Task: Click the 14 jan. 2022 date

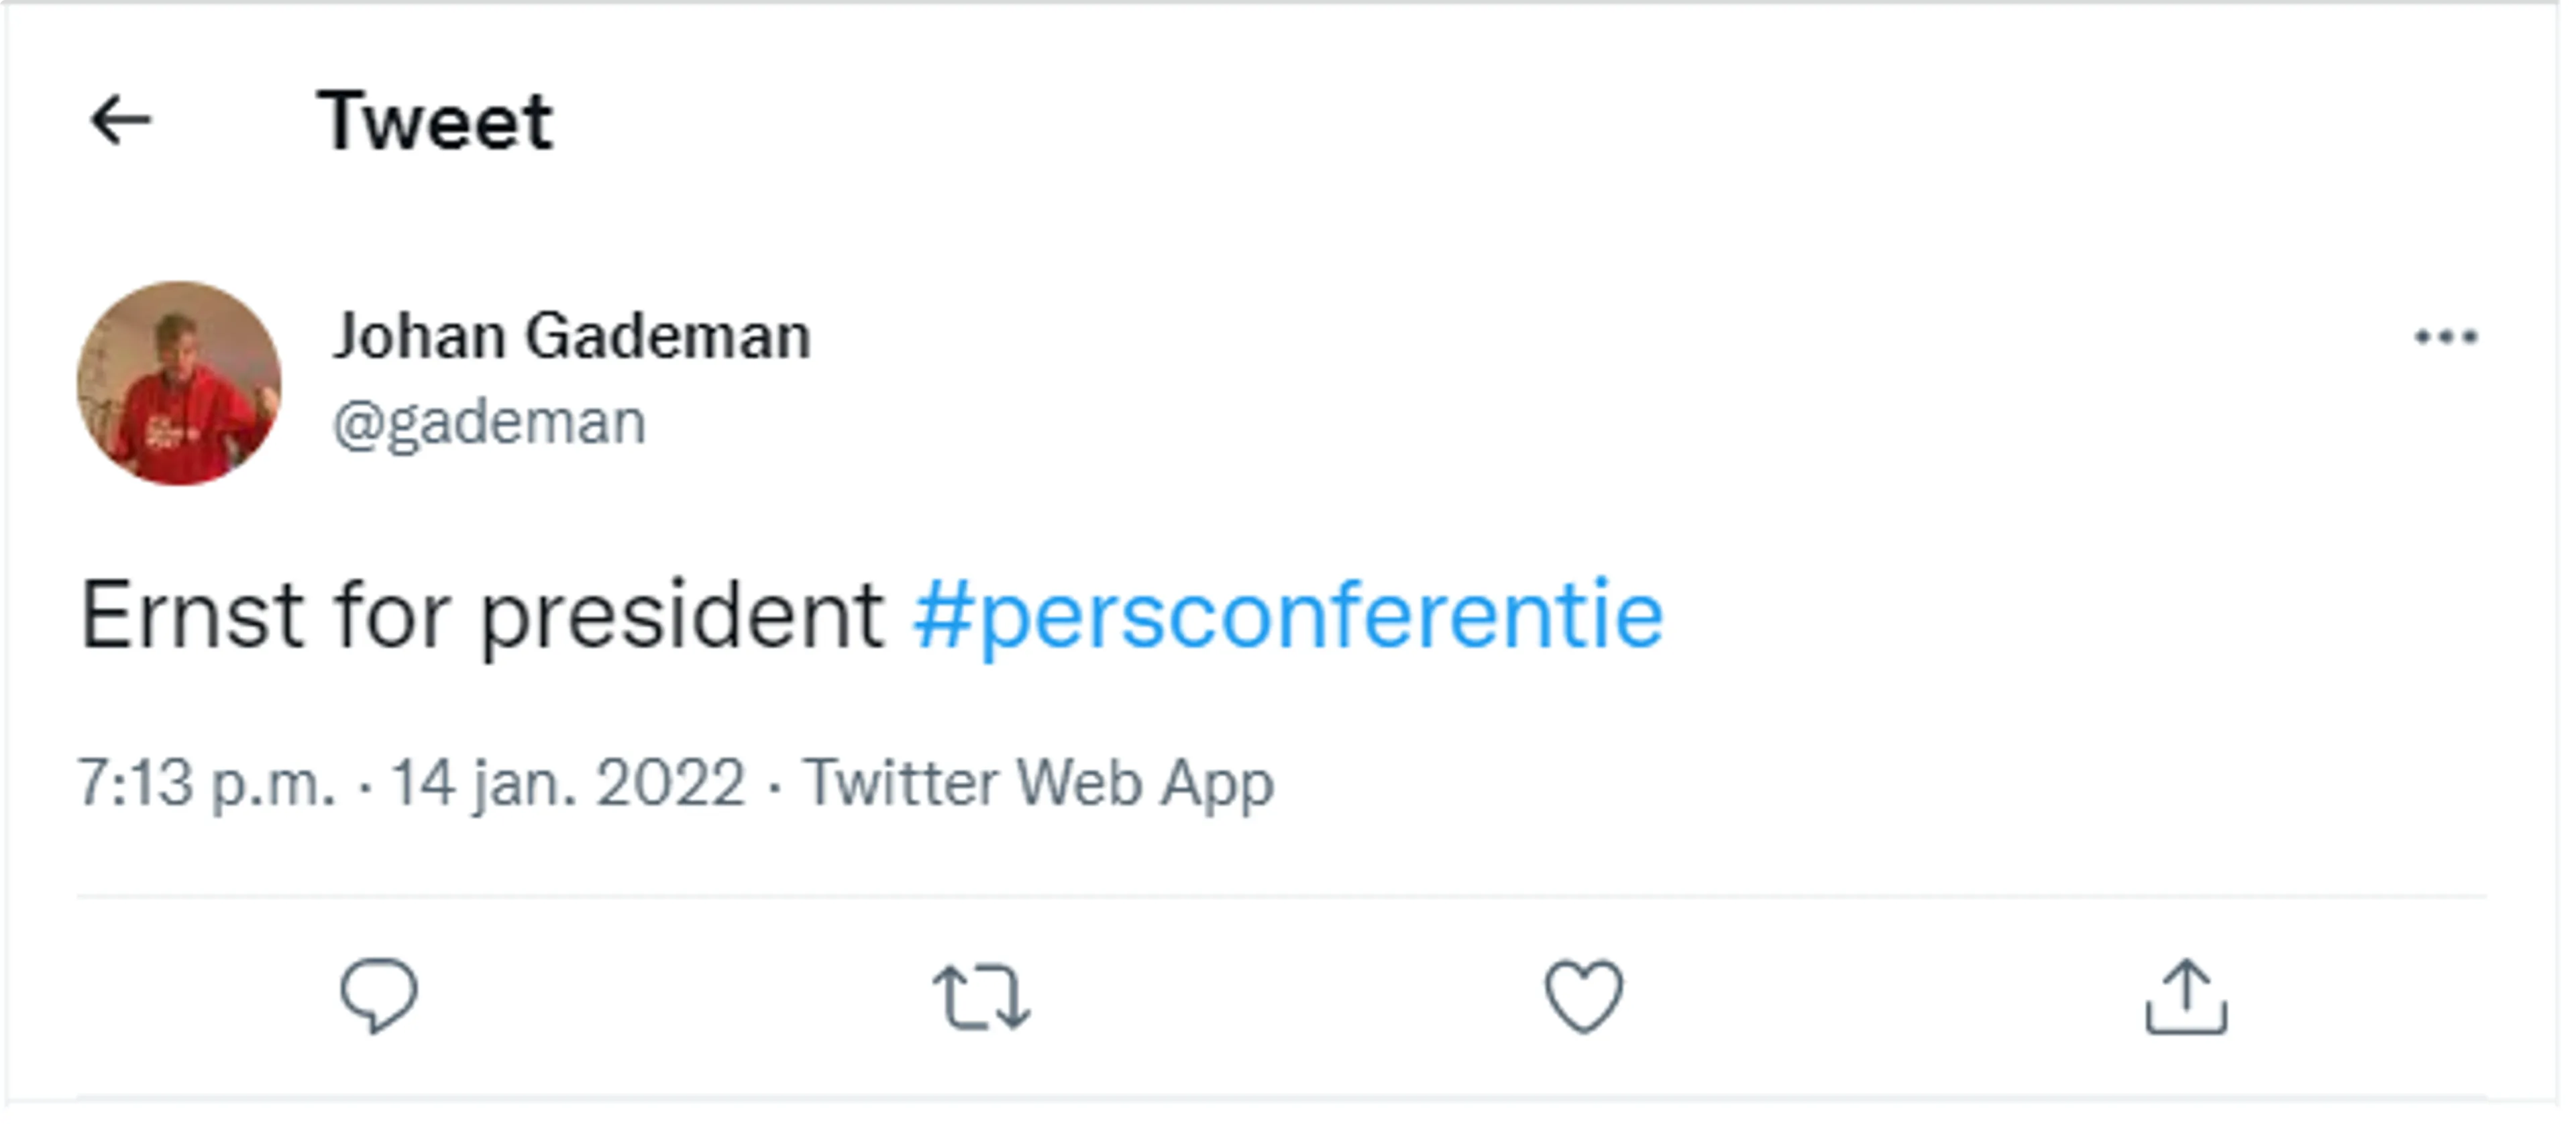Action: point(567,782)
